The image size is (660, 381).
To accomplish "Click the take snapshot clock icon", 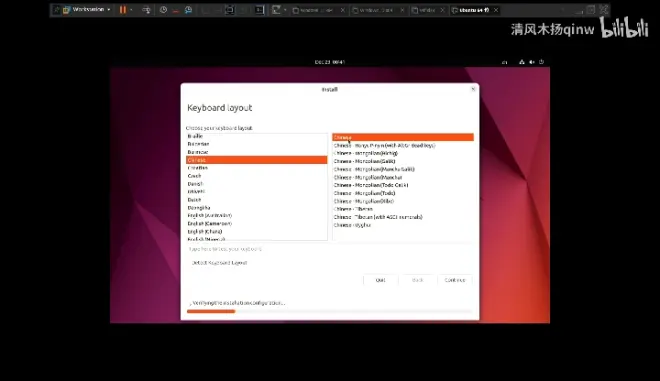I will [163, 10].
